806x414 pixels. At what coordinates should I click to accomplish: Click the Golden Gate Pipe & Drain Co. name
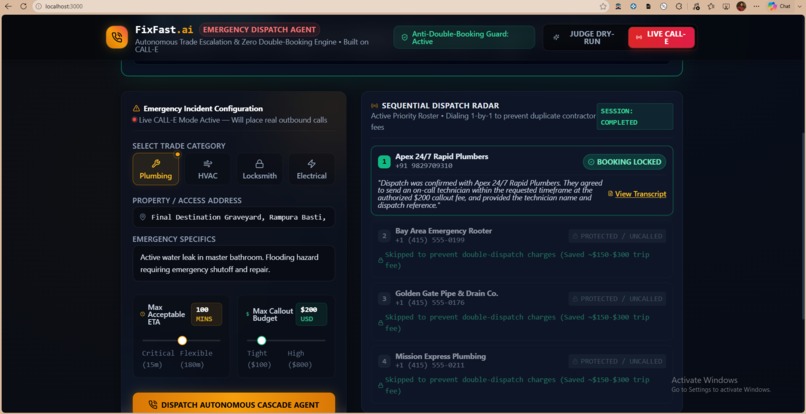(447, 293)
